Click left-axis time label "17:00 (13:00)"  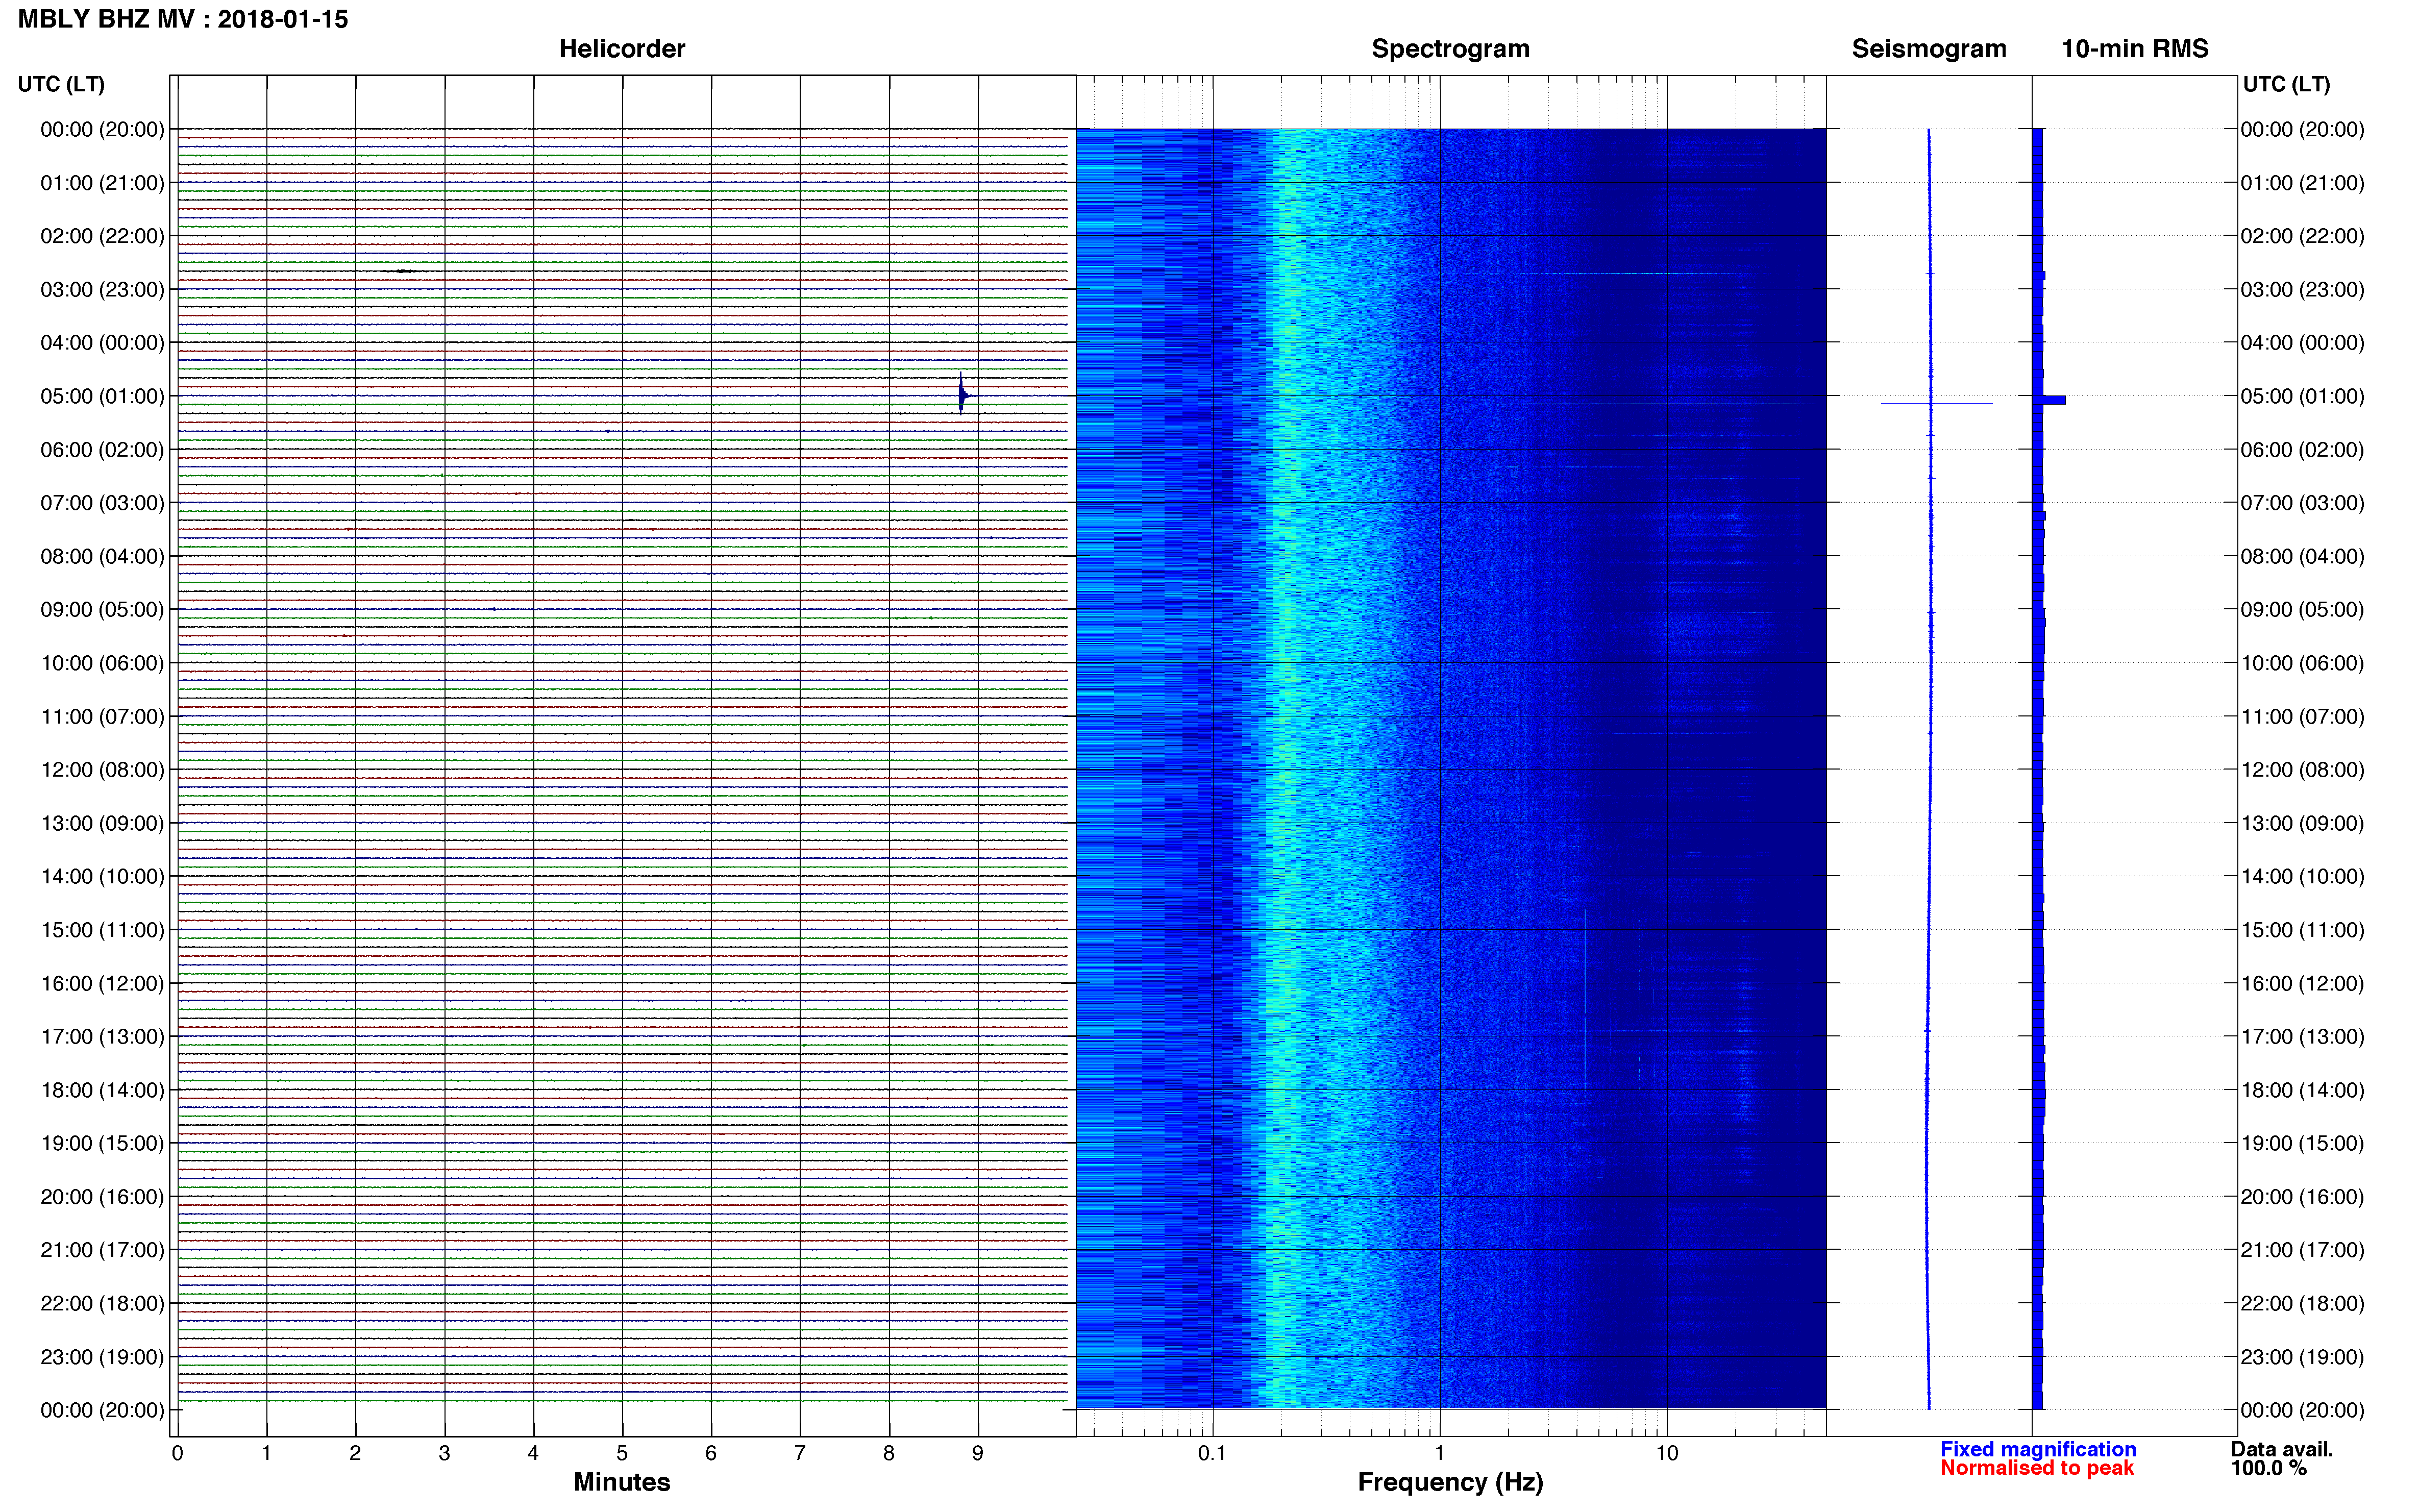point(102,1037)
